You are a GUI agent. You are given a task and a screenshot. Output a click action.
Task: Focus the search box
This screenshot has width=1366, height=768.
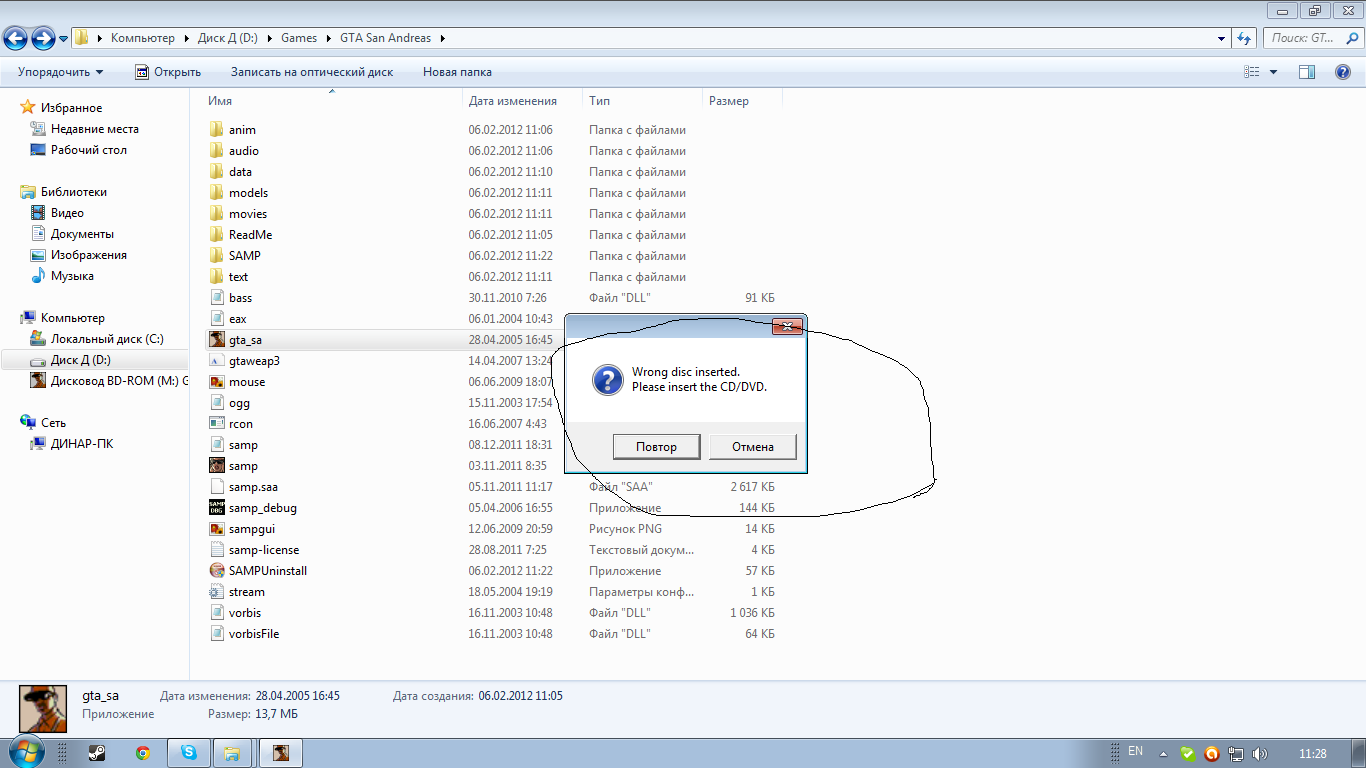[x=1311, y=38]
